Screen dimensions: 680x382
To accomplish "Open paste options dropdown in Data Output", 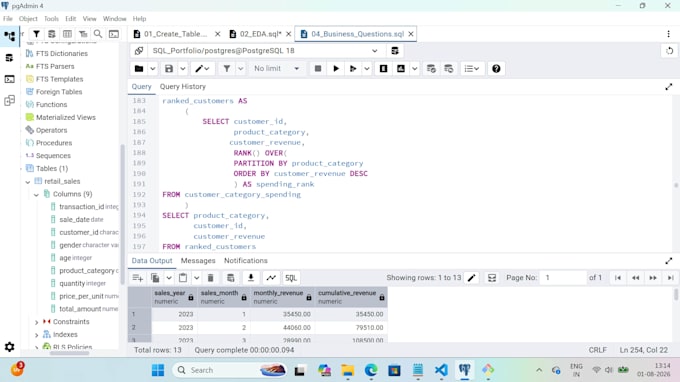I will 196,278.
